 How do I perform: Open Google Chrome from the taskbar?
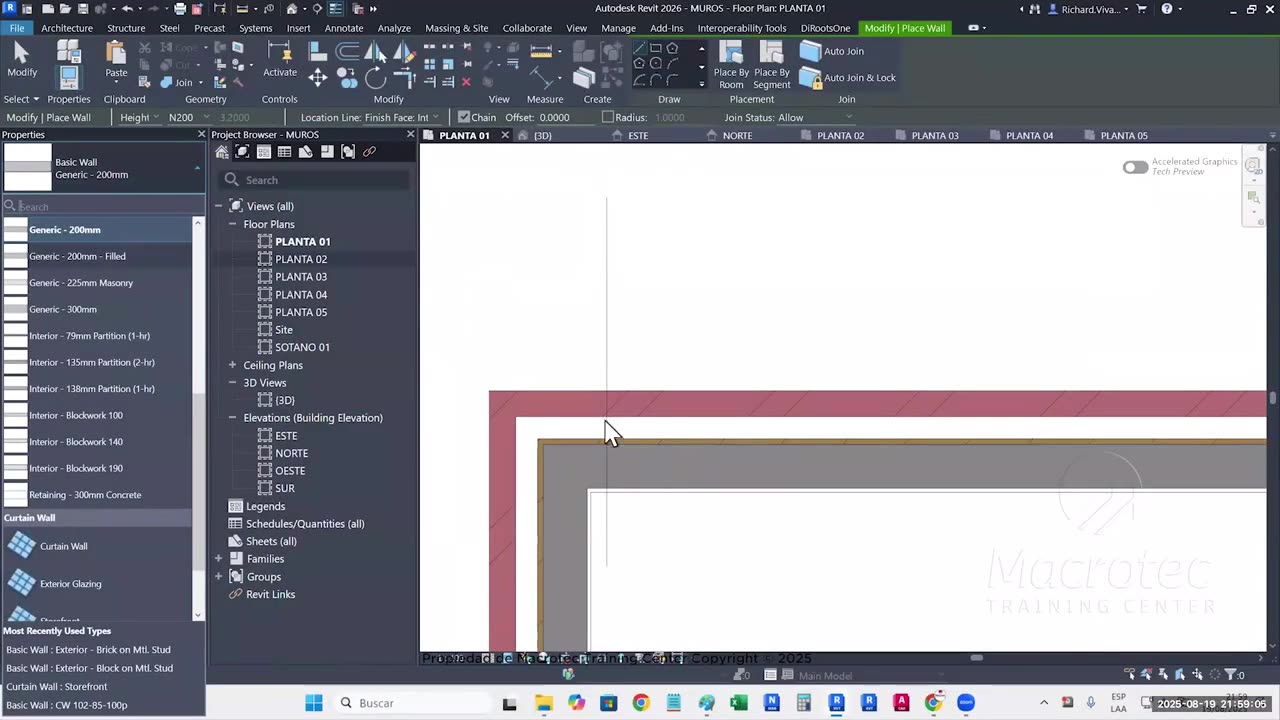point(641,703)
